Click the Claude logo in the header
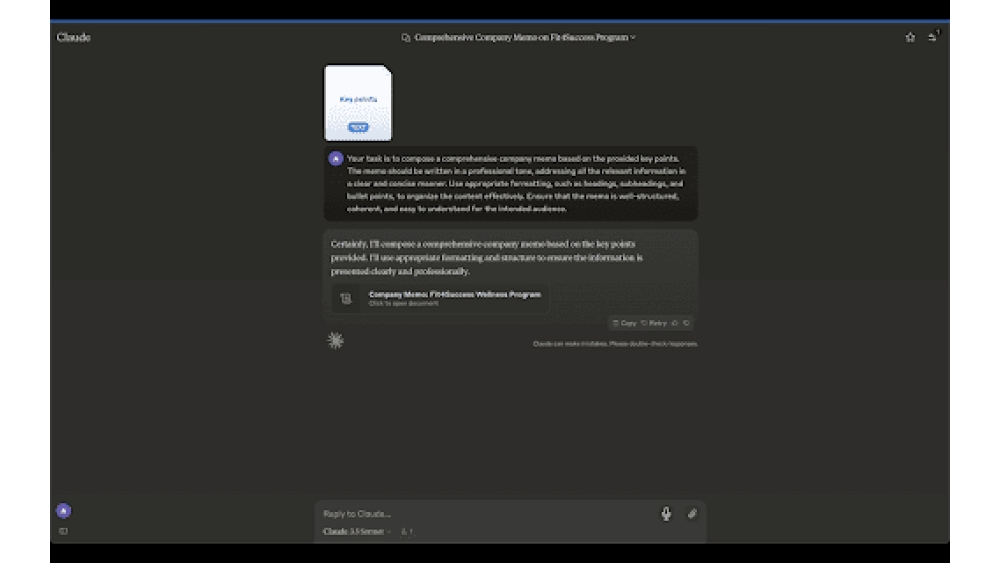1000x563 pixels. (73, 37)
